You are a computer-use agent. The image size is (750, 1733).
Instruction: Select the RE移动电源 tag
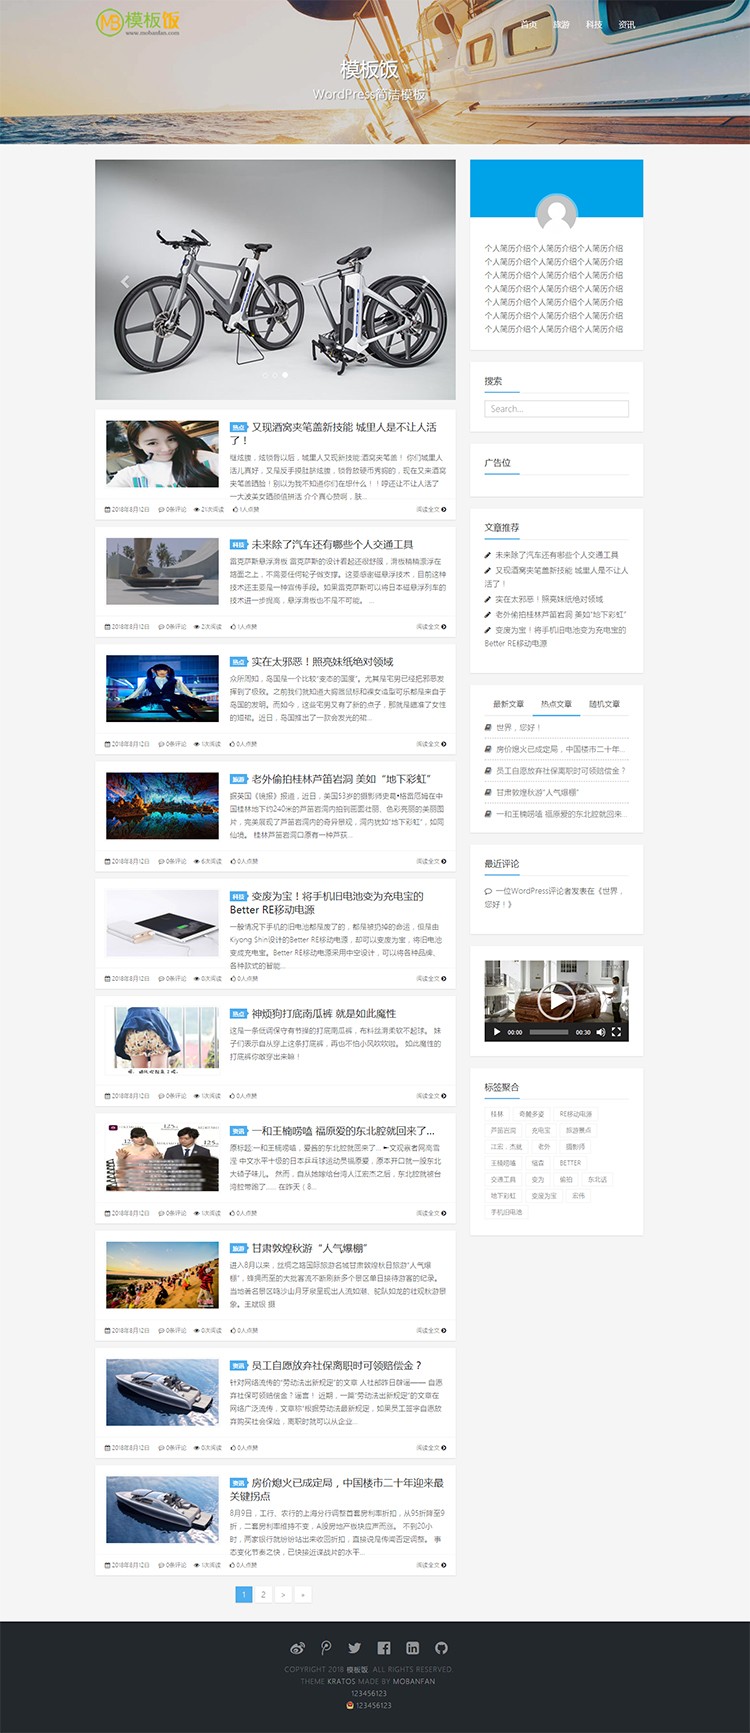576,1113
